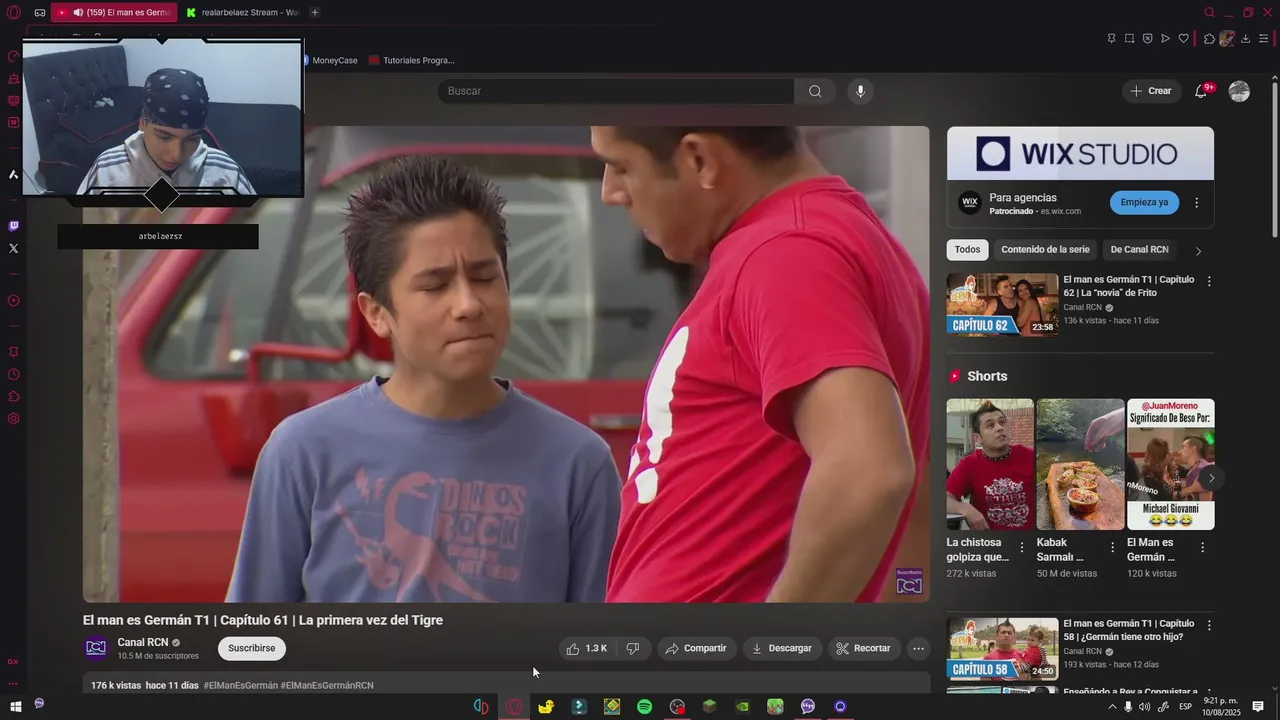1280x720 pixels.
Task: Start voice search with microphone icon
Action: (860, 91)
